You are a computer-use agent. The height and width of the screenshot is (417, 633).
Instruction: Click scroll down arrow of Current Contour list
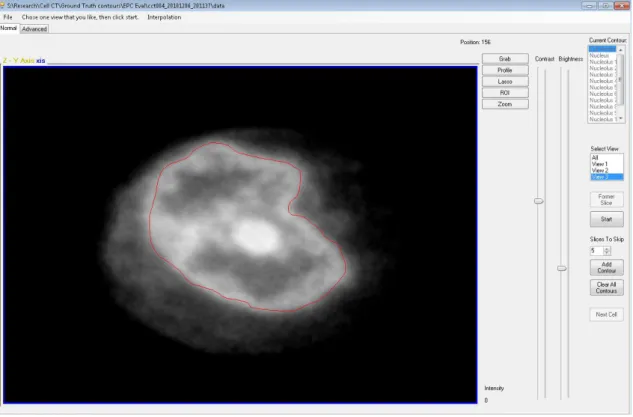620,119
